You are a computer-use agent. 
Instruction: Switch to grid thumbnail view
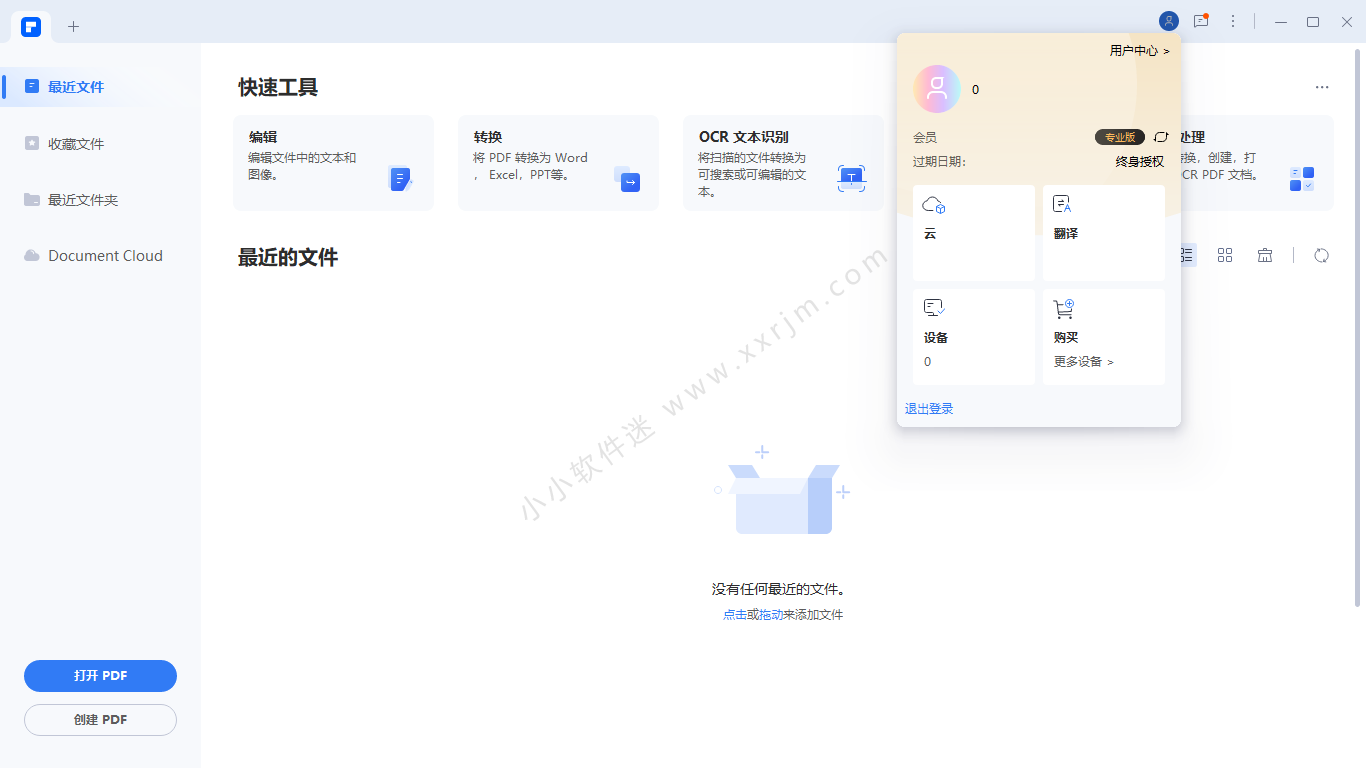click(x=1225, y=255)
